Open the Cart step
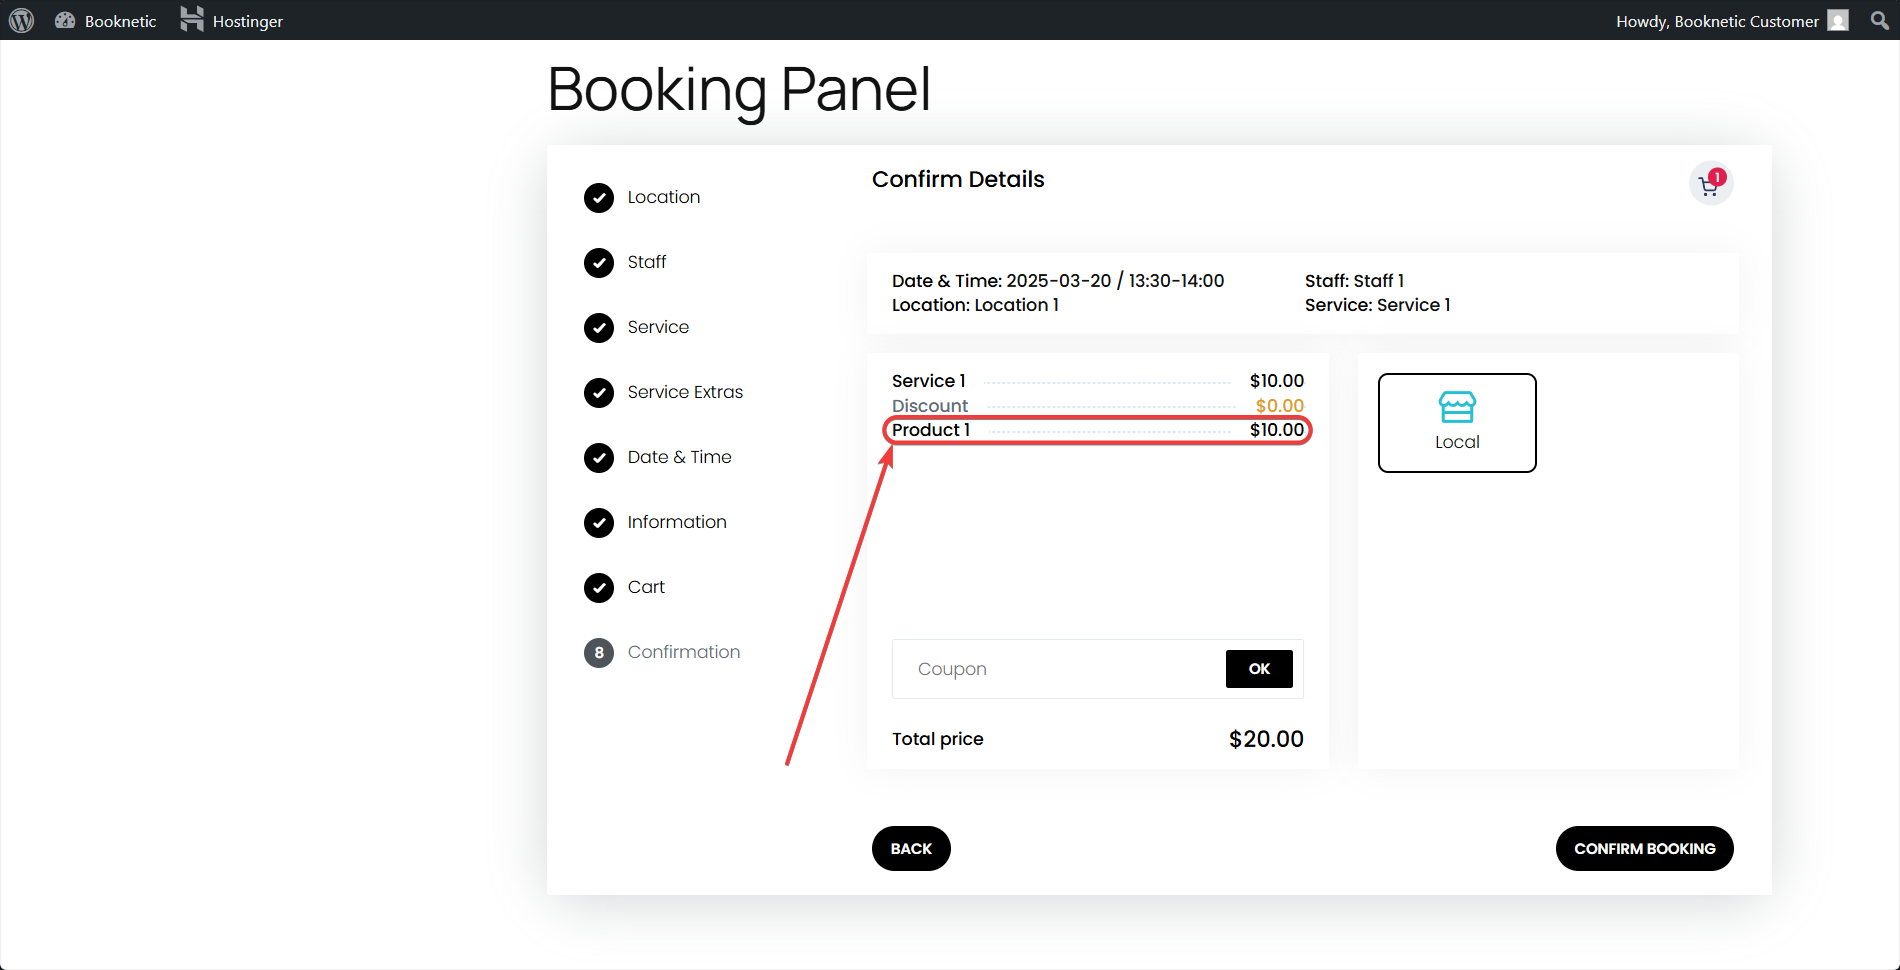The image size is (1900, 970). pos(646,587)
